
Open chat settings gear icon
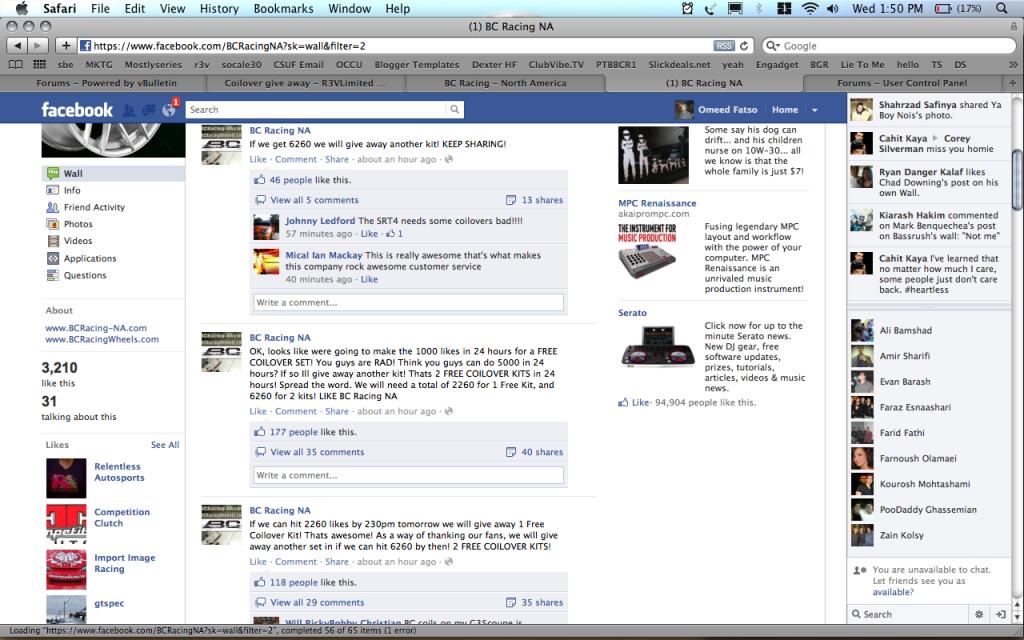[x=978, y=614]
